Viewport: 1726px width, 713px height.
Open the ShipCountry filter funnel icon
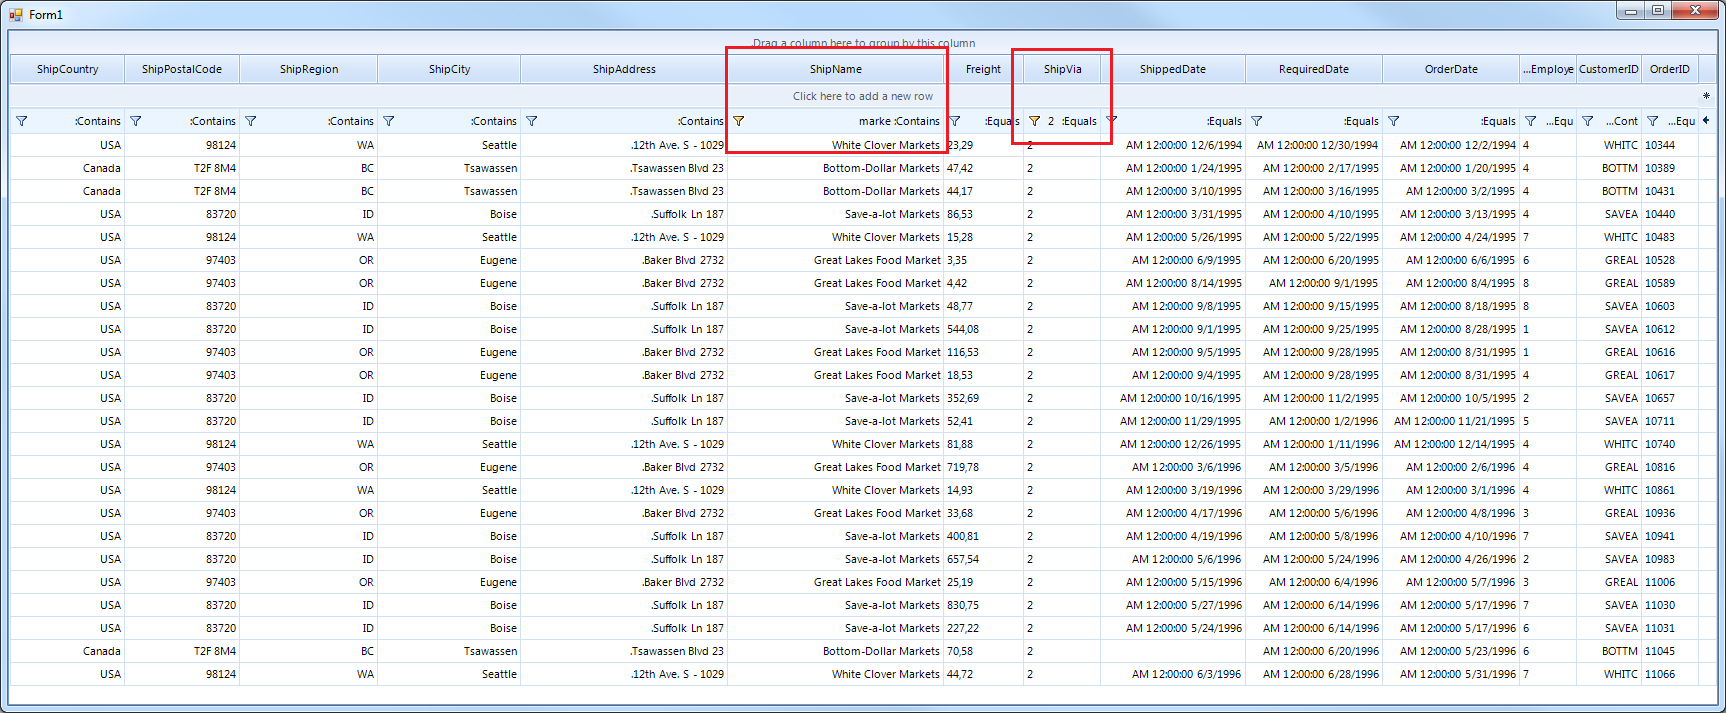22,121
